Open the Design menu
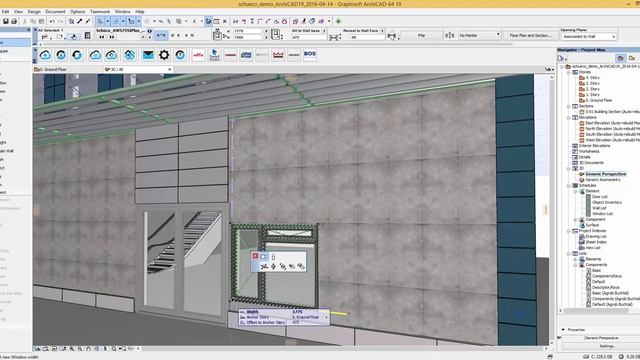 [x=34, y=12]
